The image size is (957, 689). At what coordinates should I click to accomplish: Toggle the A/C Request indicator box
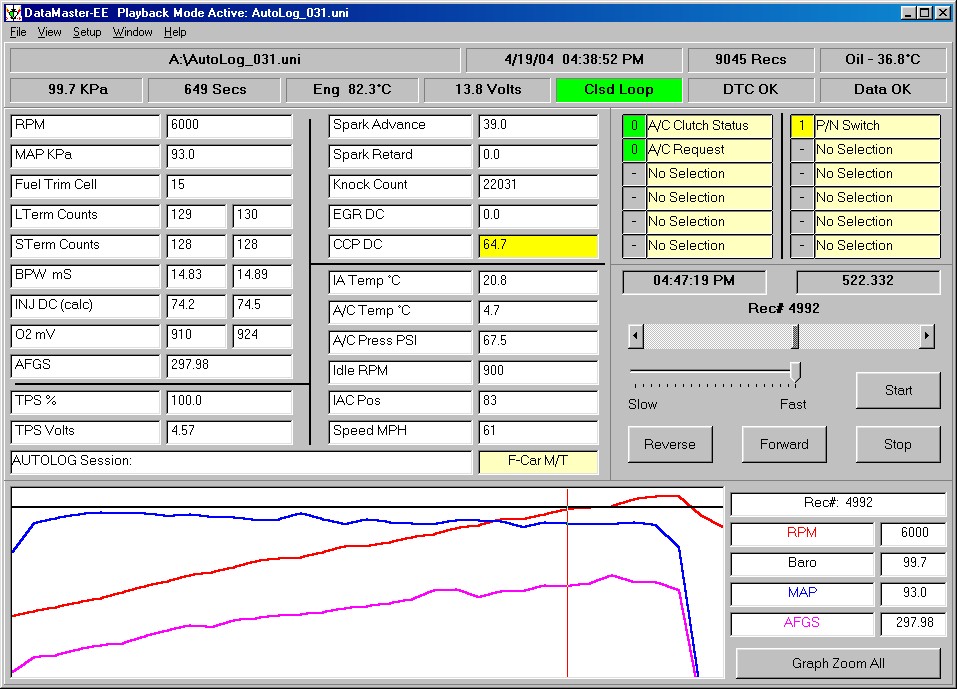click(633, 150)
